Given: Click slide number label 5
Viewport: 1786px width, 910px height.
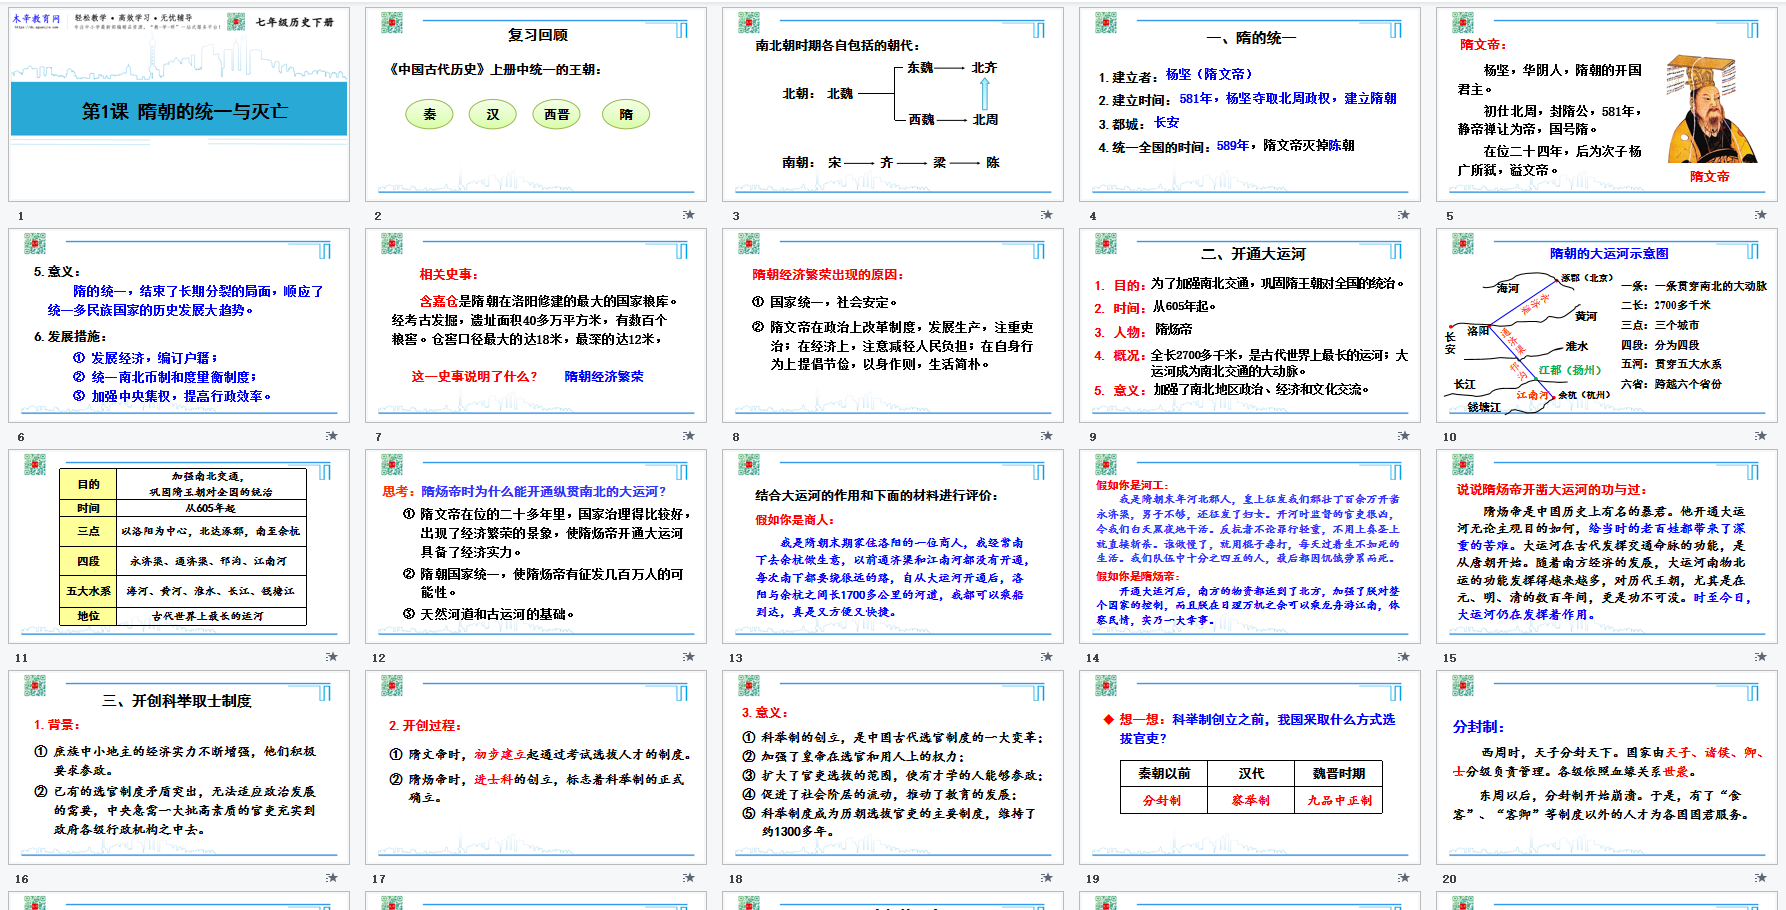Looking at the screenshot, I should tap(1449, 216).
